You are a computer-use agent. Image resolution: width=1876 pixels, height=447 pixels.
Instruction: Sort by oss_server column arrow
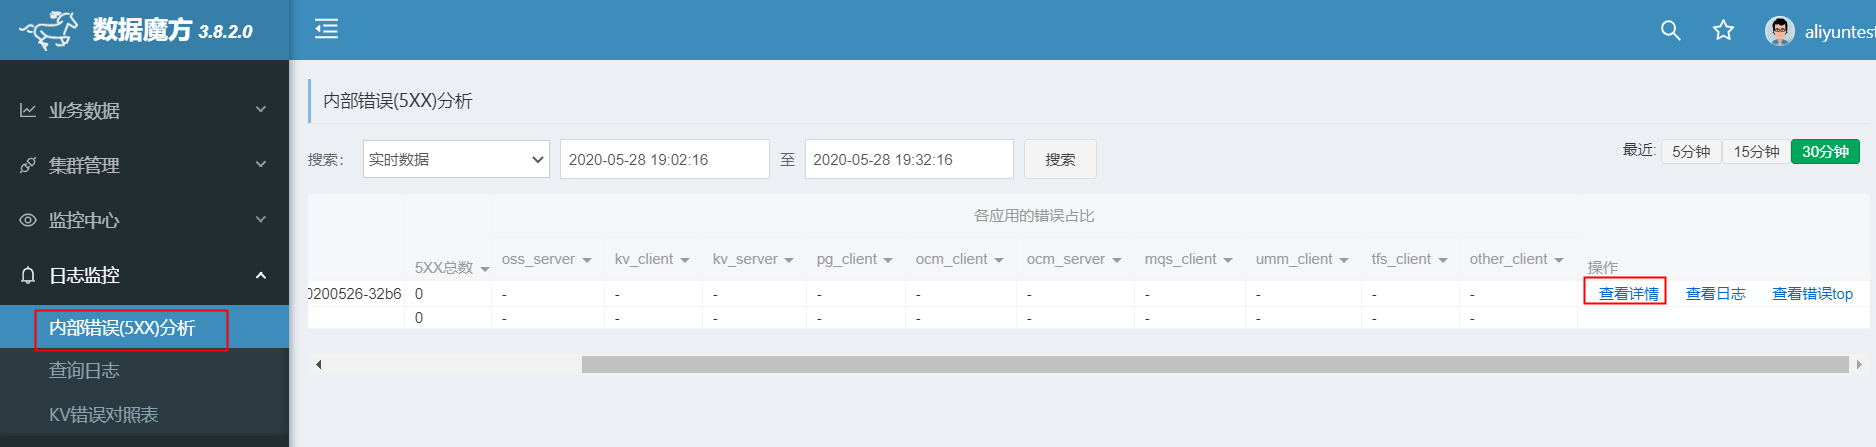coord(587,260)
